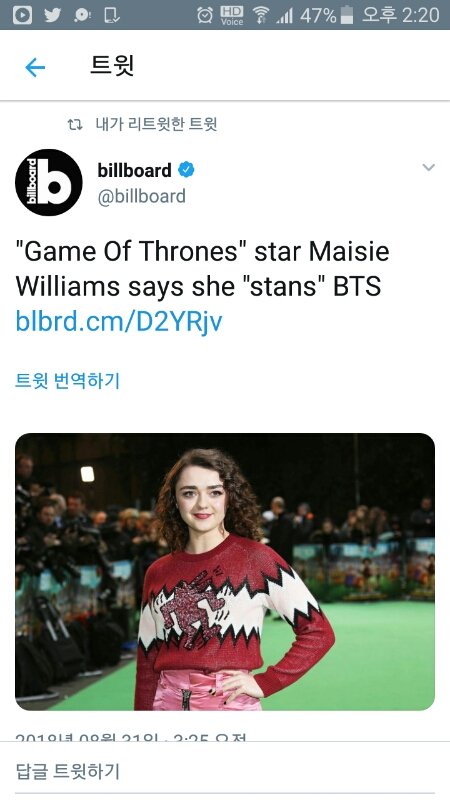Tap the battery indicator icon
450x800 pixels.
[347, 15]
